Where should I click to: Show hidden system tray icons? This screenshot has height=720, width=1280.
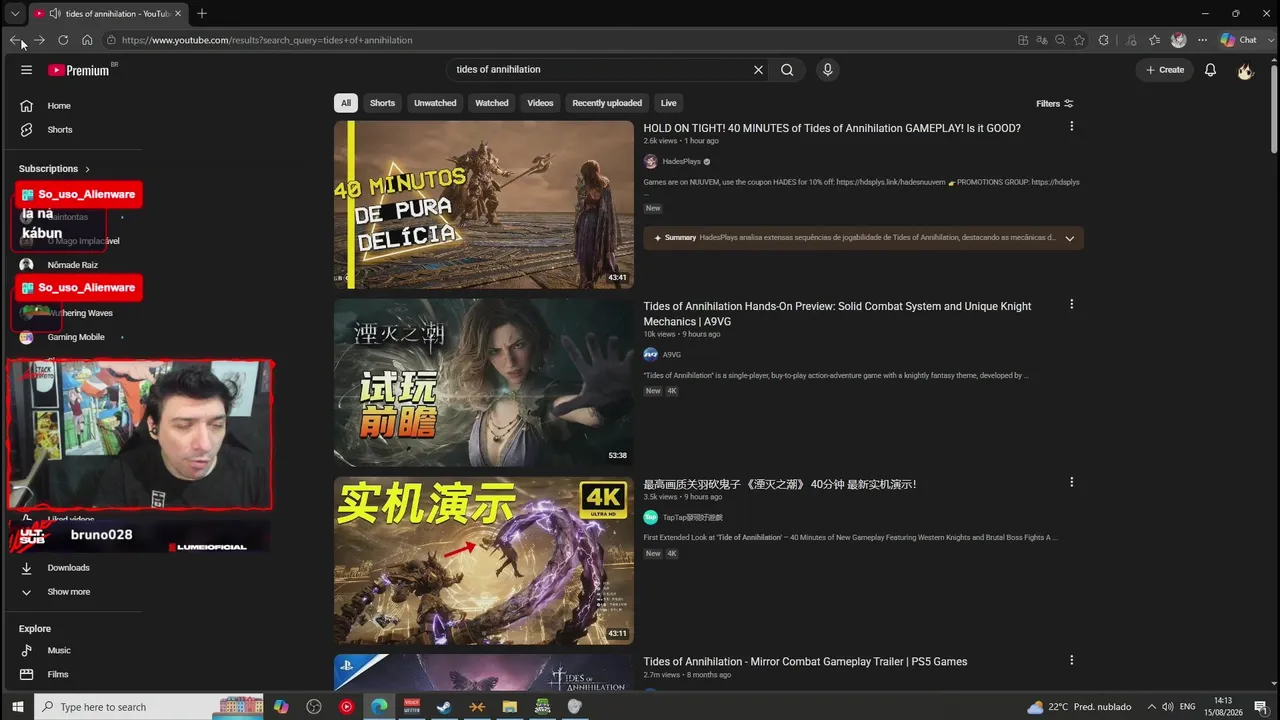(x=1151, y=707)
